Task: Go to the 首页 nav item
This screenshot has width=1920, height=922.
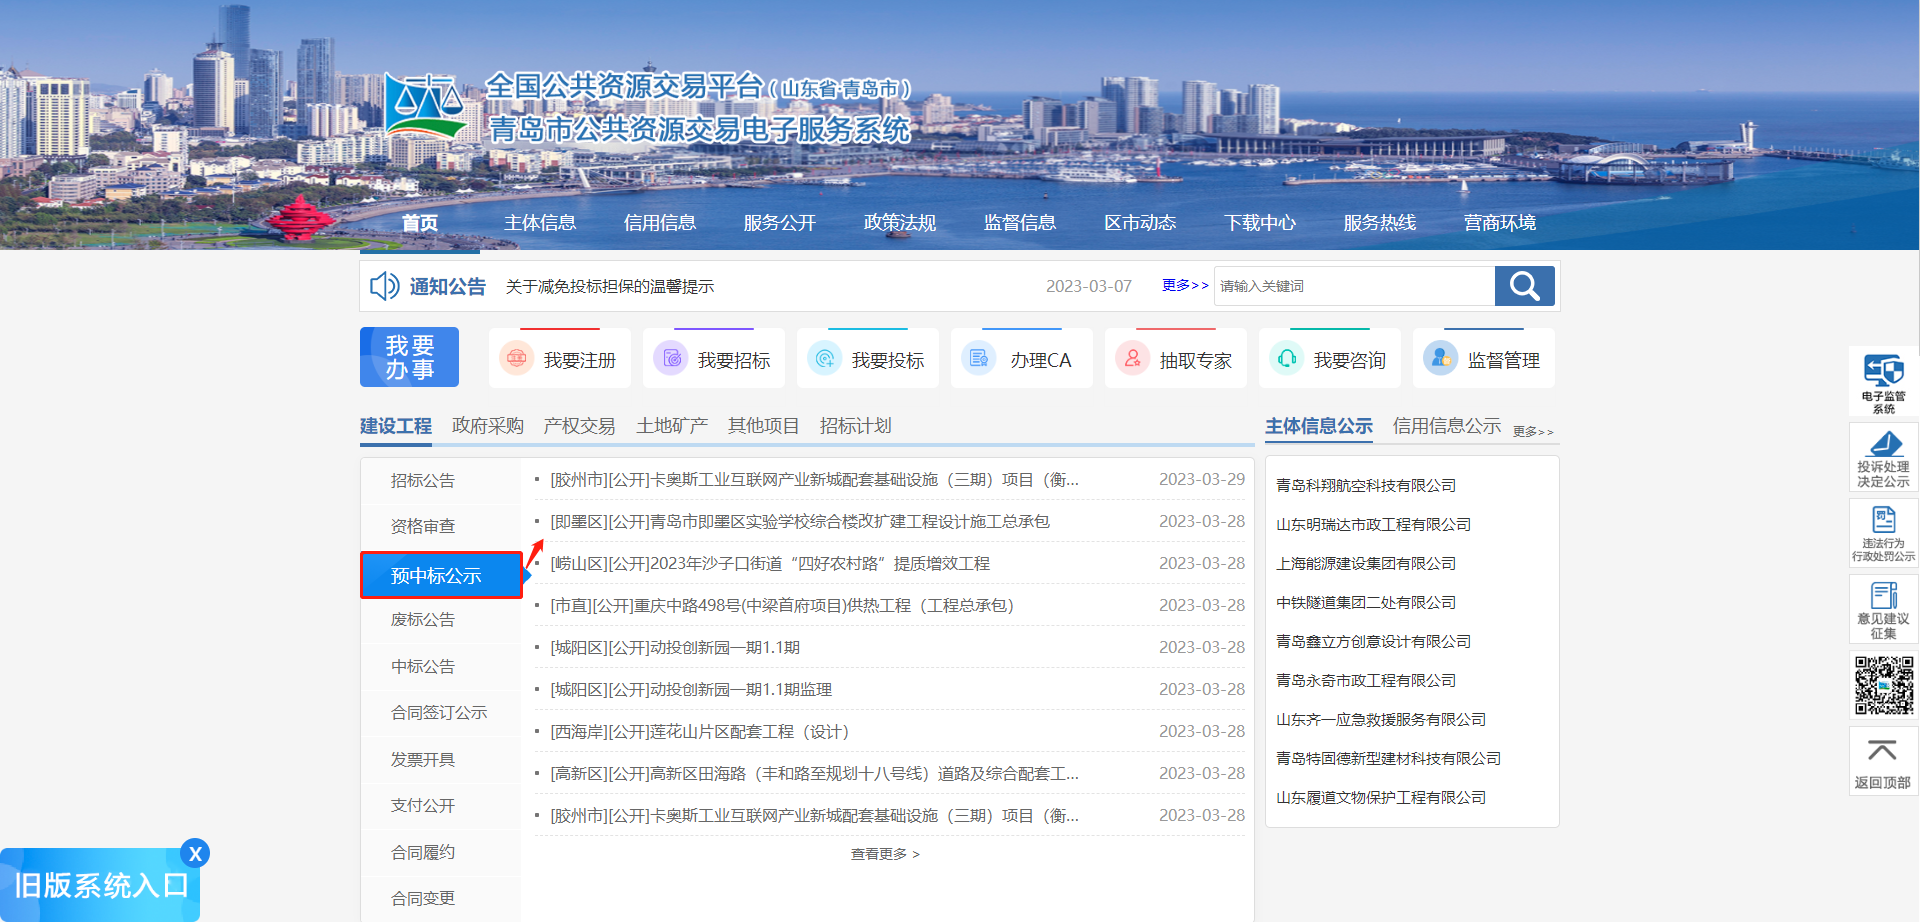Action: click(420, 223)
